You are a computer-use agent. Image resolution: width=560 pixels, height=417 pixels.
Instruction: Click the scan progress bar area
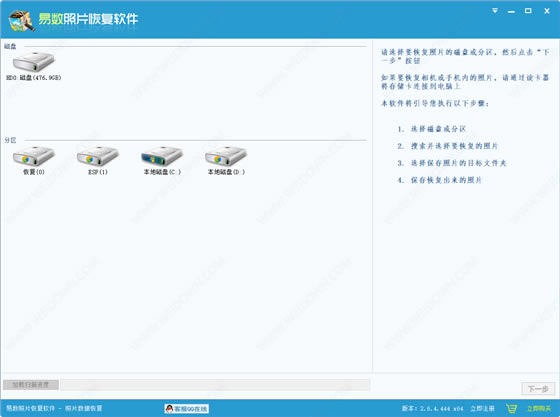[x=215, y=385]
